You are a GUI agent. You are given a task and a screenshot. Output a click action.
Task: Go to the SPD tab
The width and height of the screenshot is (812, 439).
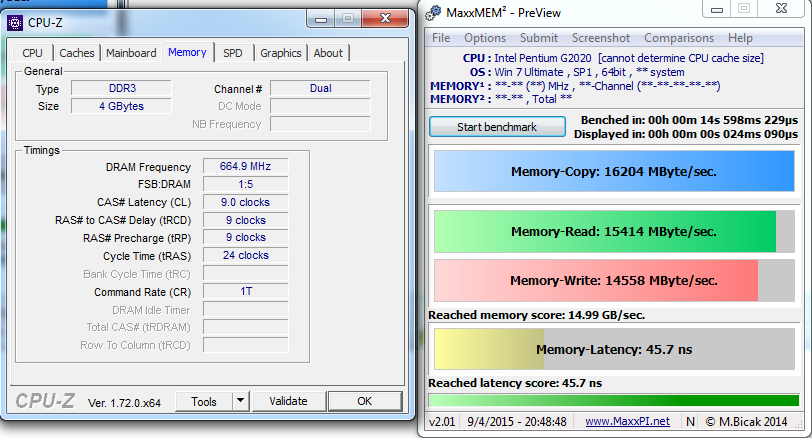(232, 53)
